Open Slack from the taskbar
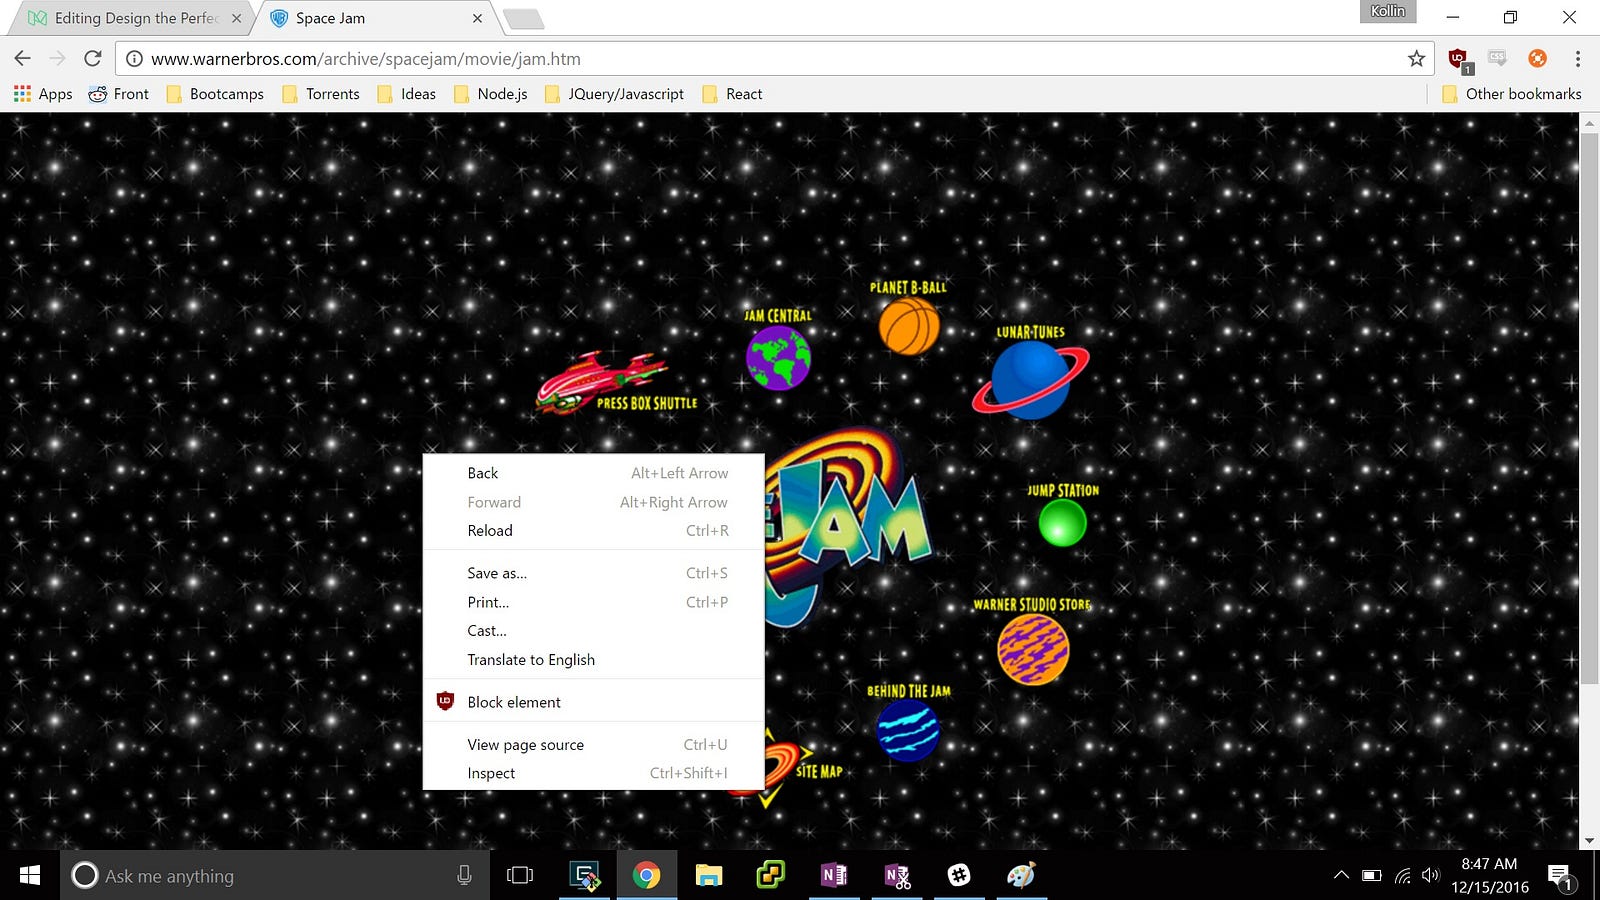The image size is (1600, 900). point(959,876)
